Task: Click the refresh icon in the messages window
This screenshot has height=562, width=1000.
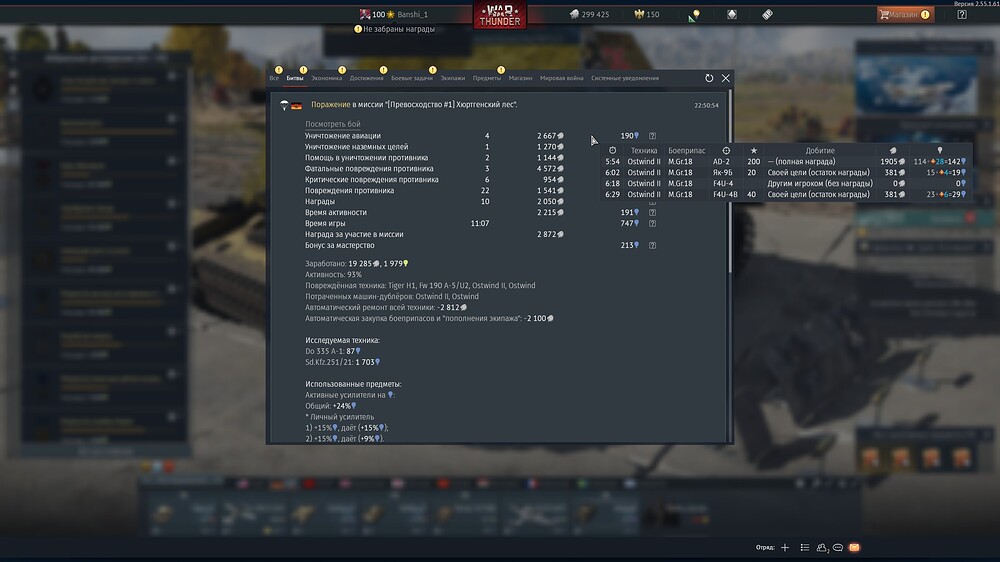Action: tap(709, 78)
